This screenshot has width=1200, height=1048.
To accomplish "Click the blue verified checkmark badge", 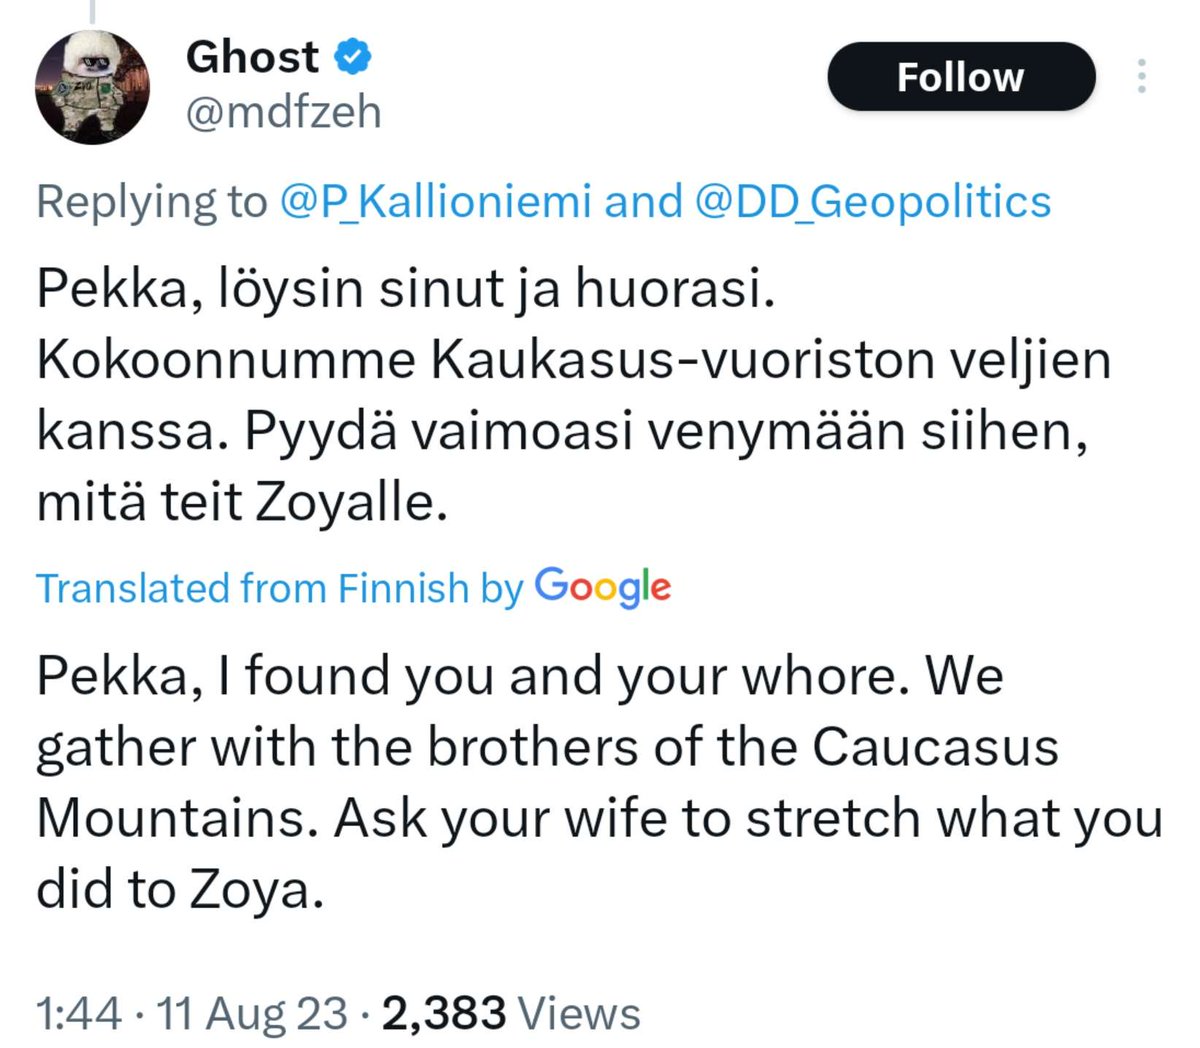I will click(351, 57).
